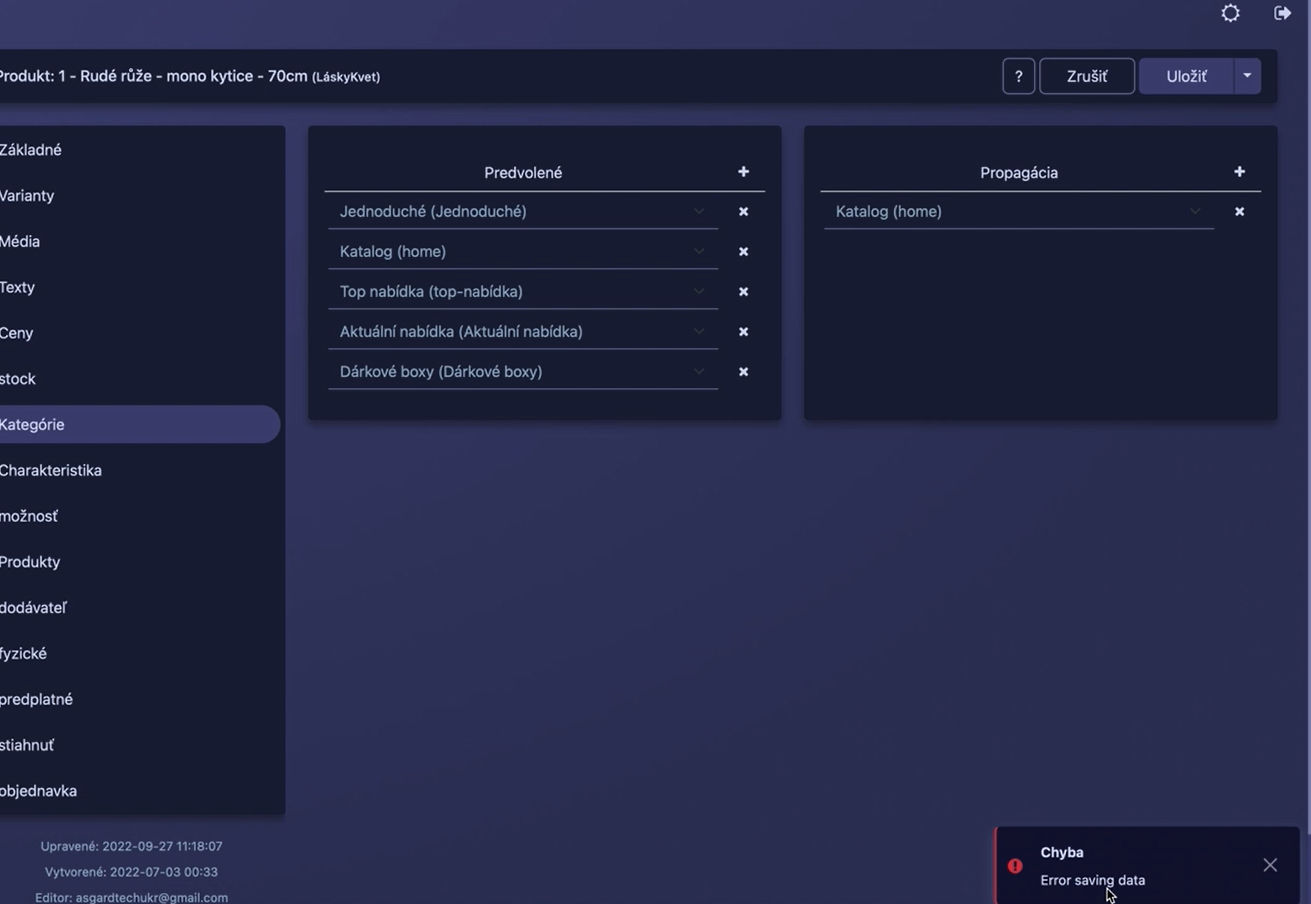
Task: Dismiss the Chyba error notification
Action: [x=1269, y=864]
